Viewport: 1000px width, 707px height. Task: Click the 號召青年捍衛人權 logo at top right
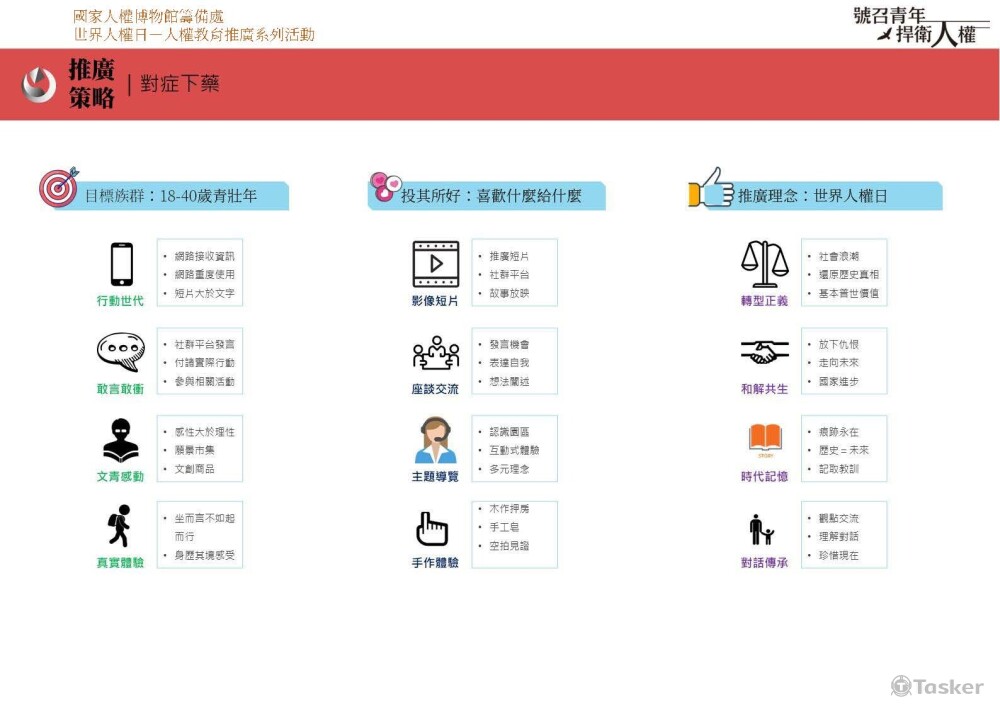[x=915, y=25]
